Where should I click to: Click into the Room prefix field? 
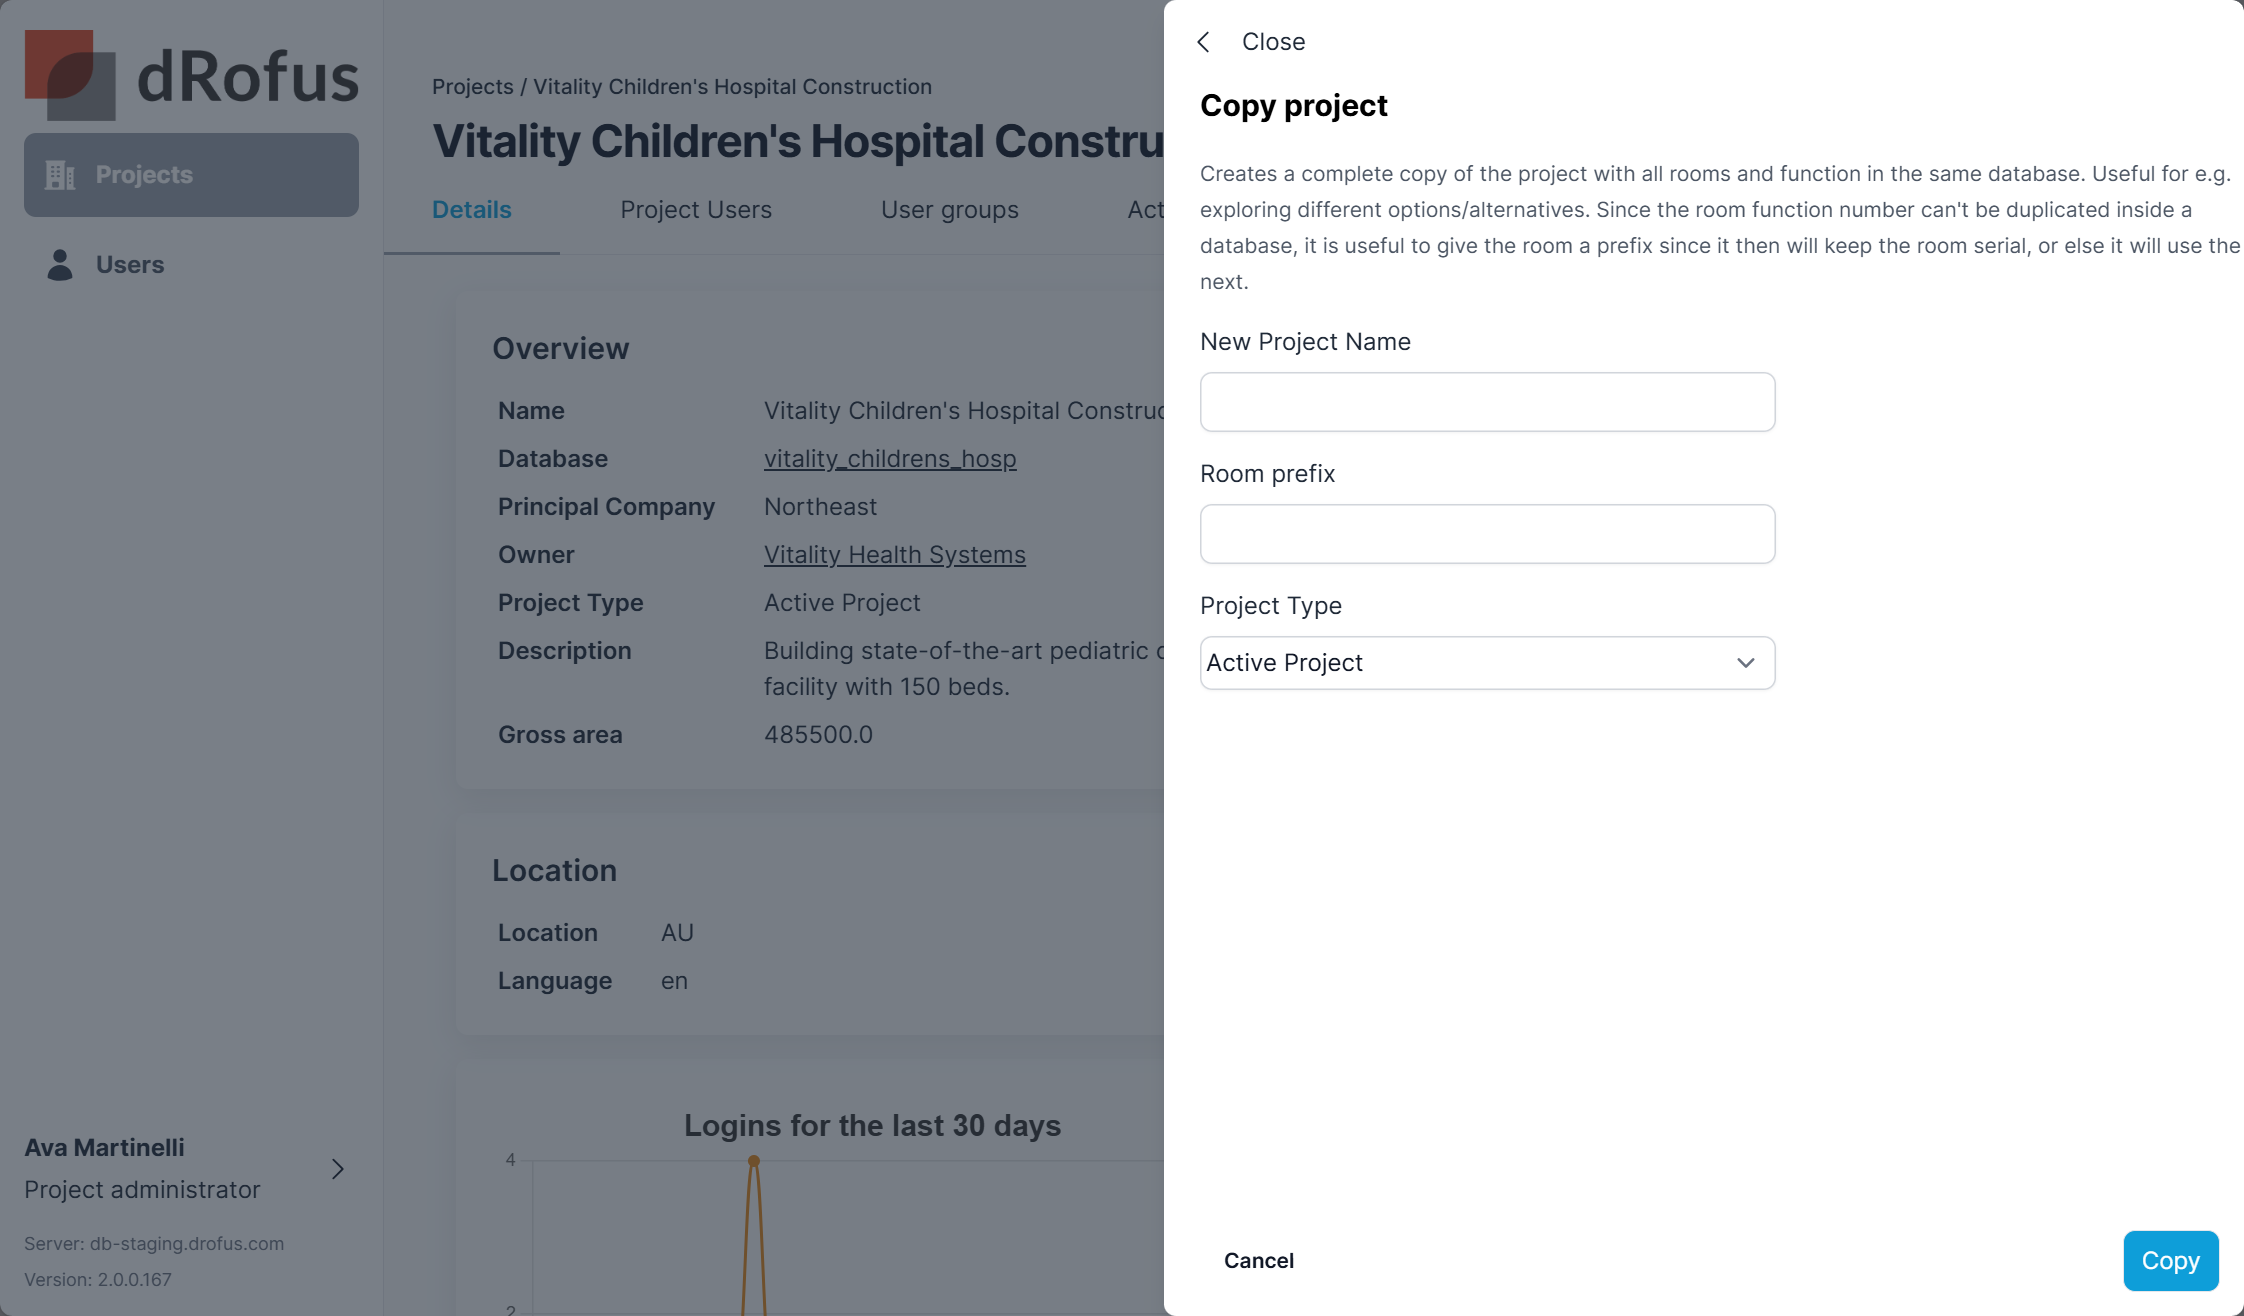pyautogui.click(x=1487, y=534)
